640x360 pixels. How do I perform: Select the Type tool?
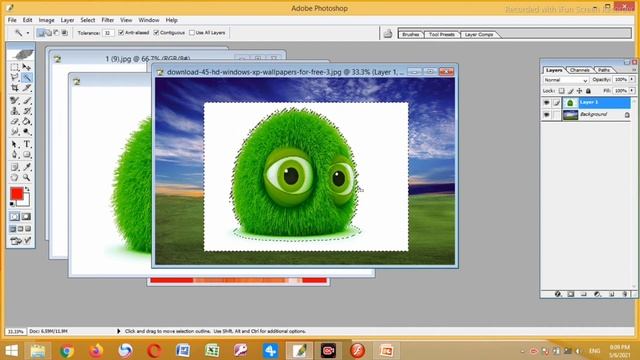point(27,144)
